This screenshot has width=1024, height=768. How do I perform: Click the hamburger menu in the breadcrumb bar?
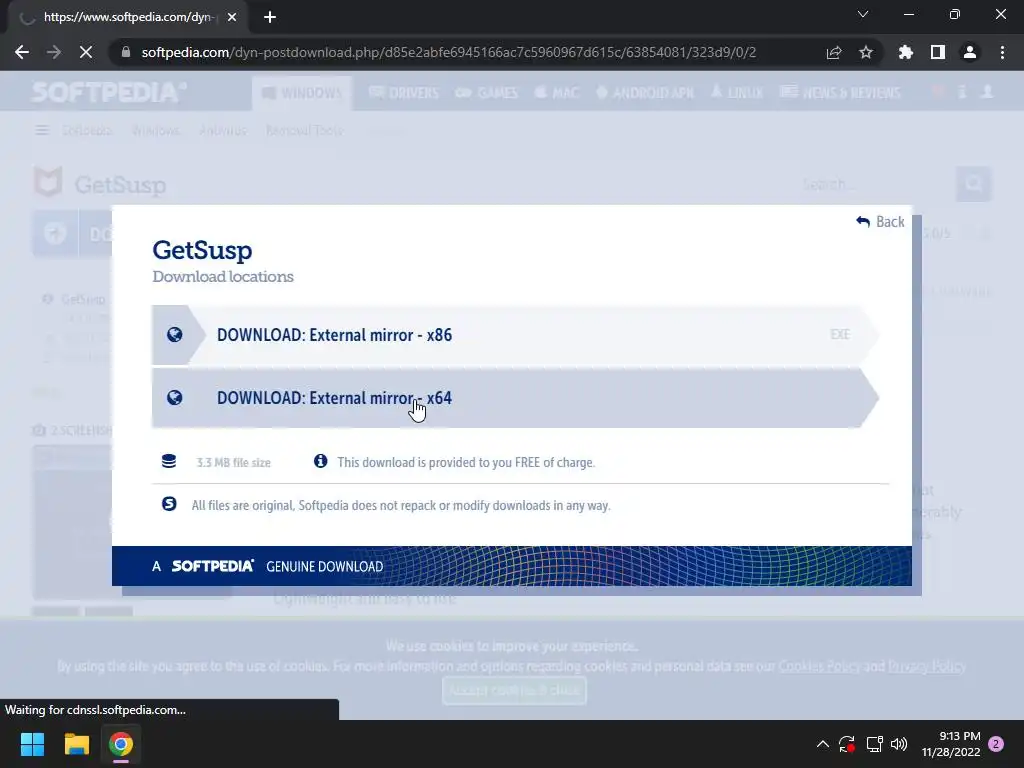coord(42,130)
